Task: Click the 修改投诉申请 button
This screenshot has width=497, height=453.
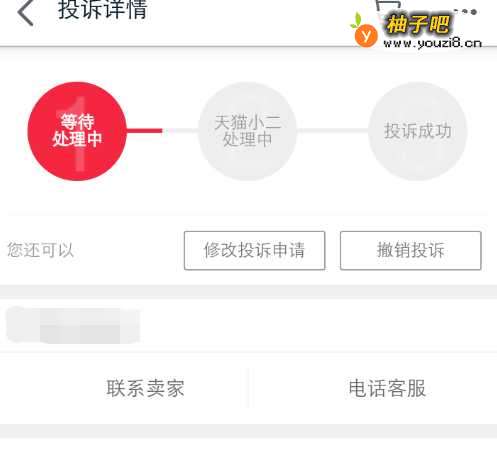Action: click(x=254, y=250)
